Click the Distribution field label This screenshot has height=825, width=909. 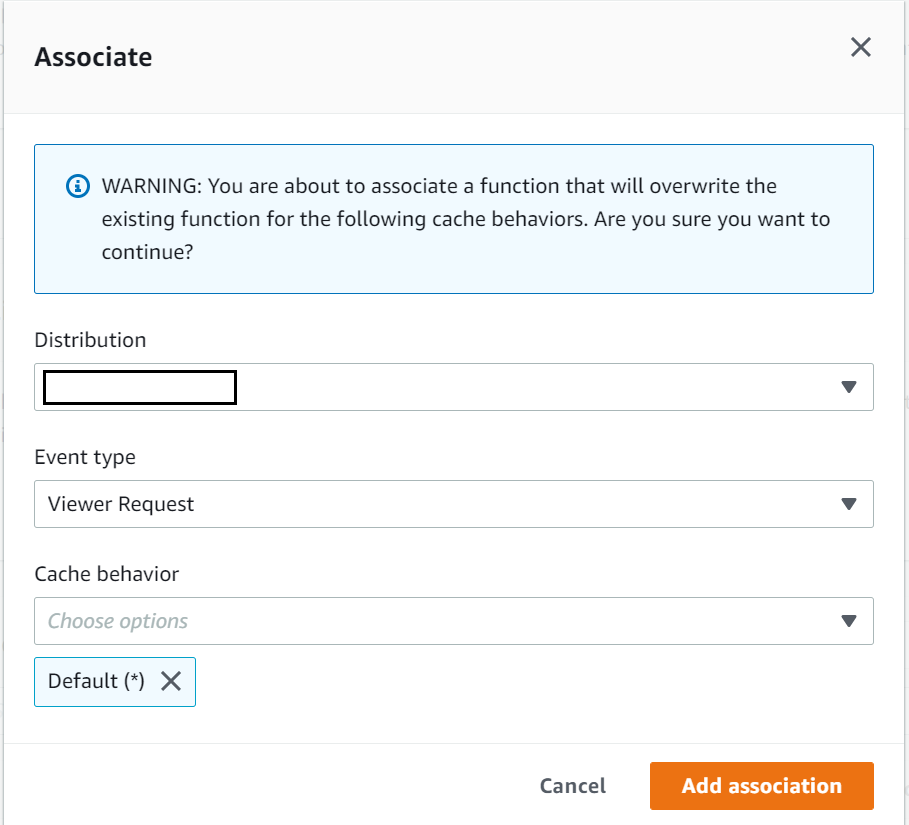[x=90, y=340]
